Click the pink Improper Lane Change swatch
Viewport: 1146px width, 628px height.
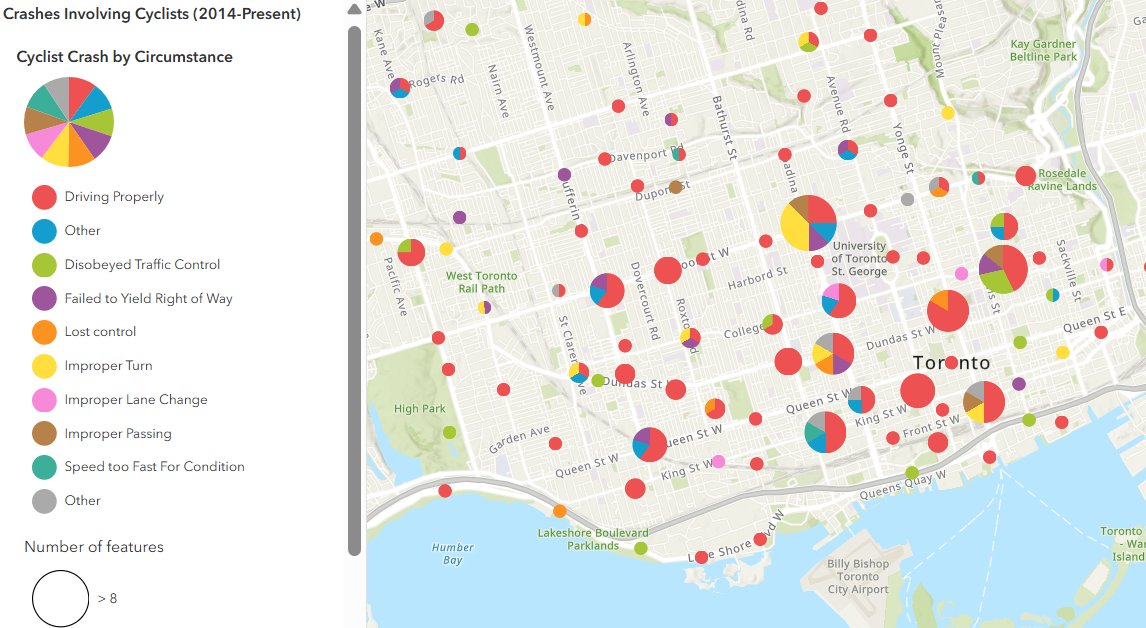pos(45,400)
